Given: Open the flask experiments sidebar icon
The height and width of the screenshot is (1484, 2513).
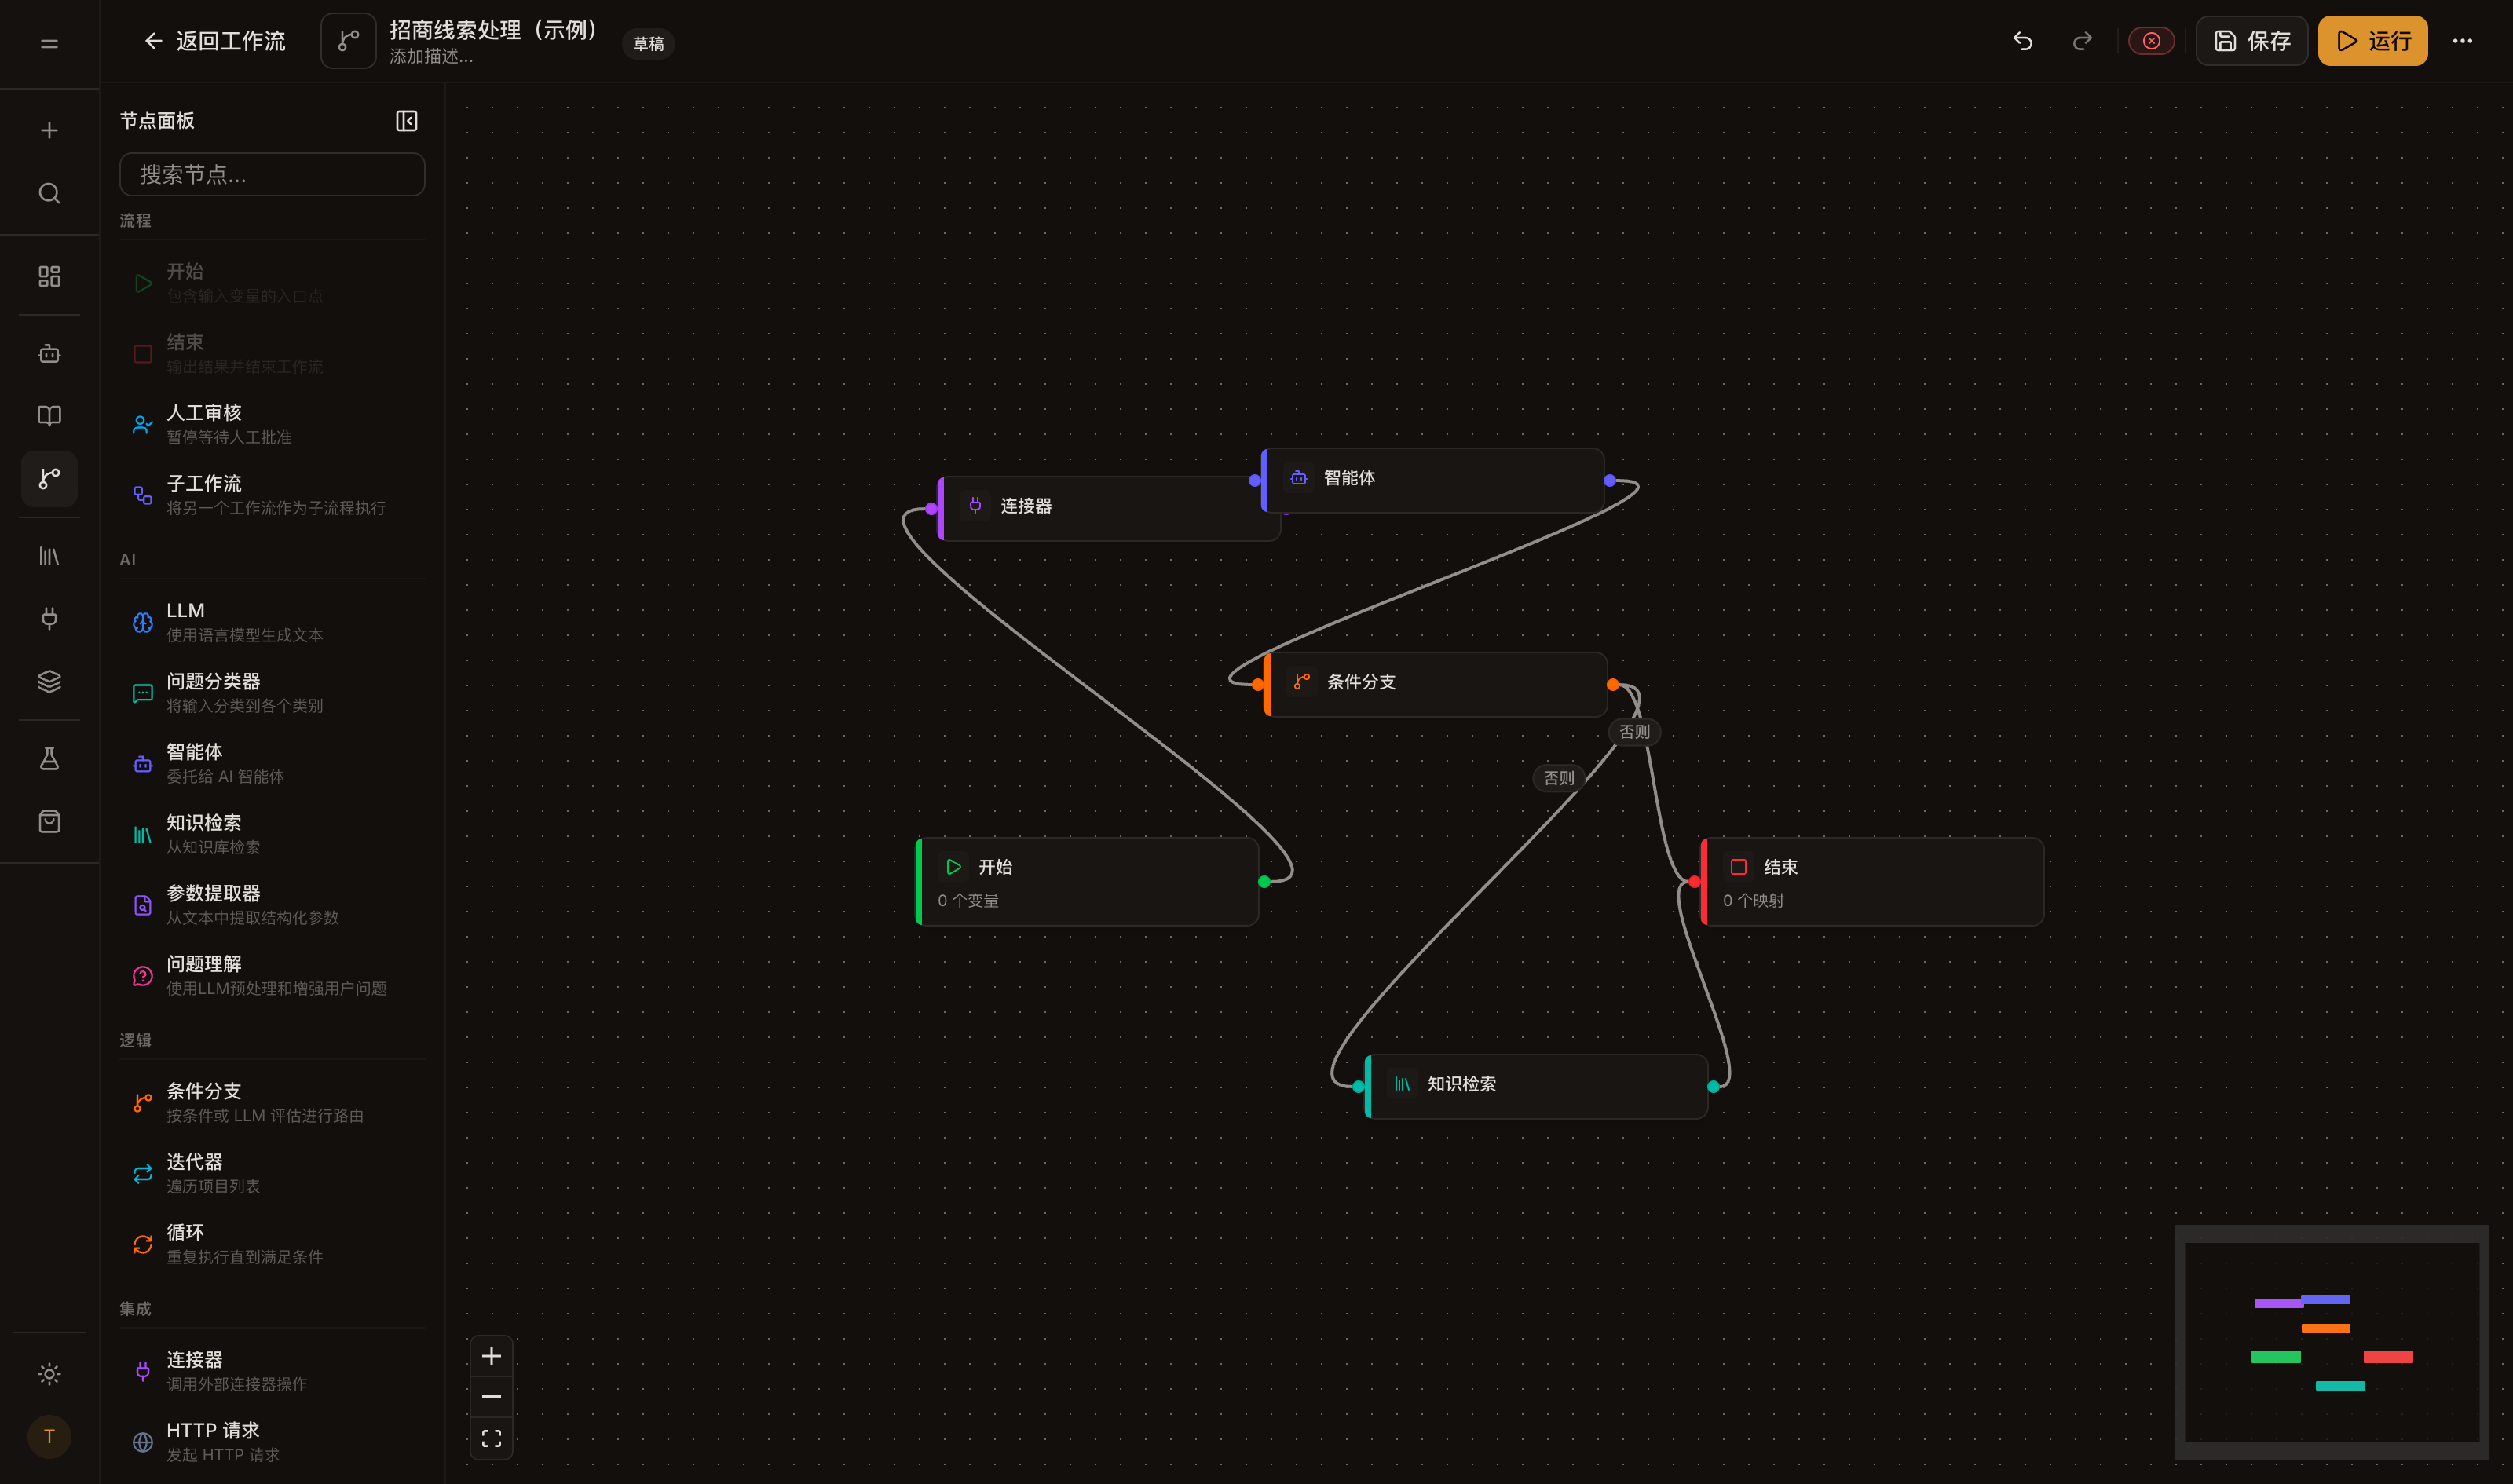Looking at the screenshot, I should [x=49, y=759].
